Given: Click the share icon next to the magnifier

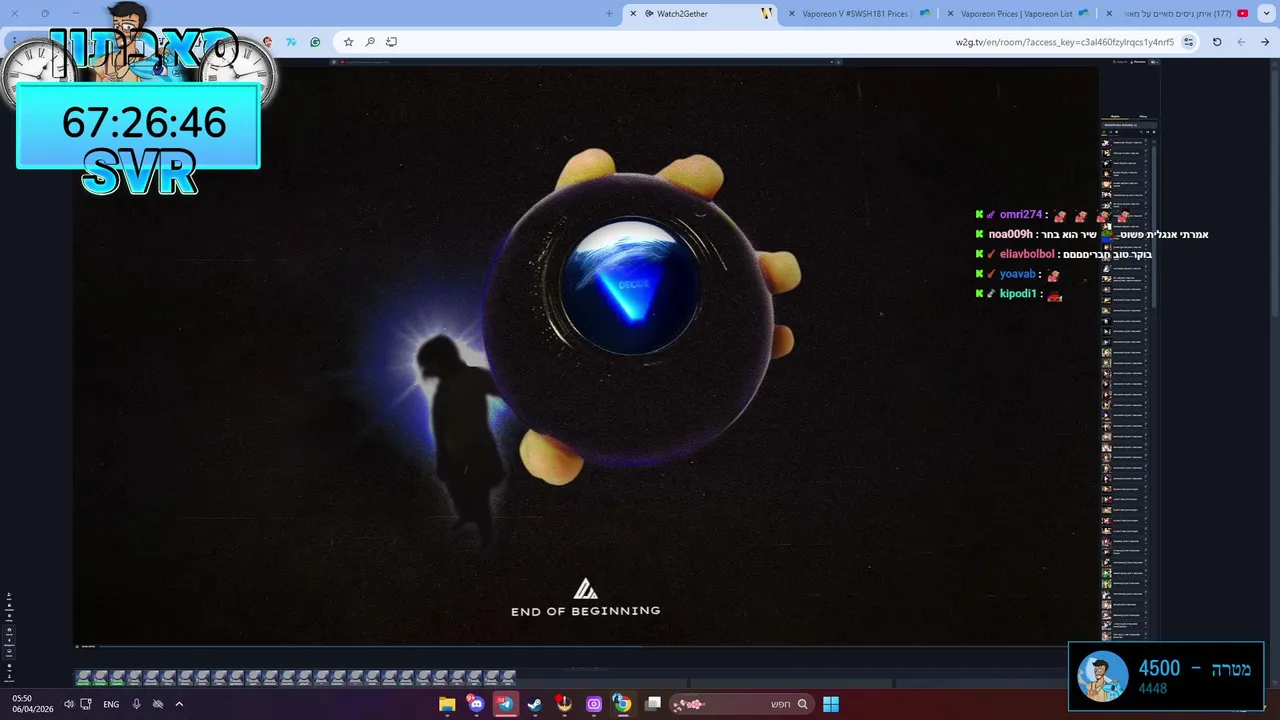Looking at the screenshot, I should tap(391, 42).
